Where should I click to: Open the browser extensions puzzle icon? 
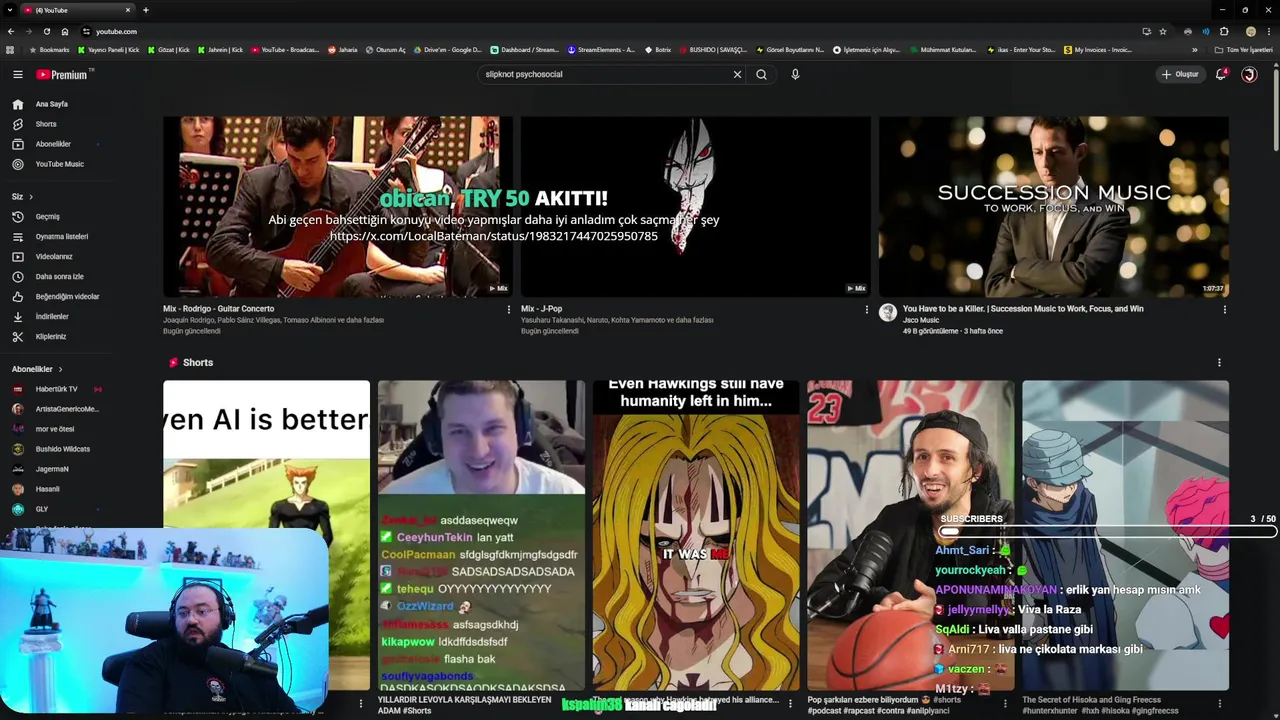(x=1224, y=31)
